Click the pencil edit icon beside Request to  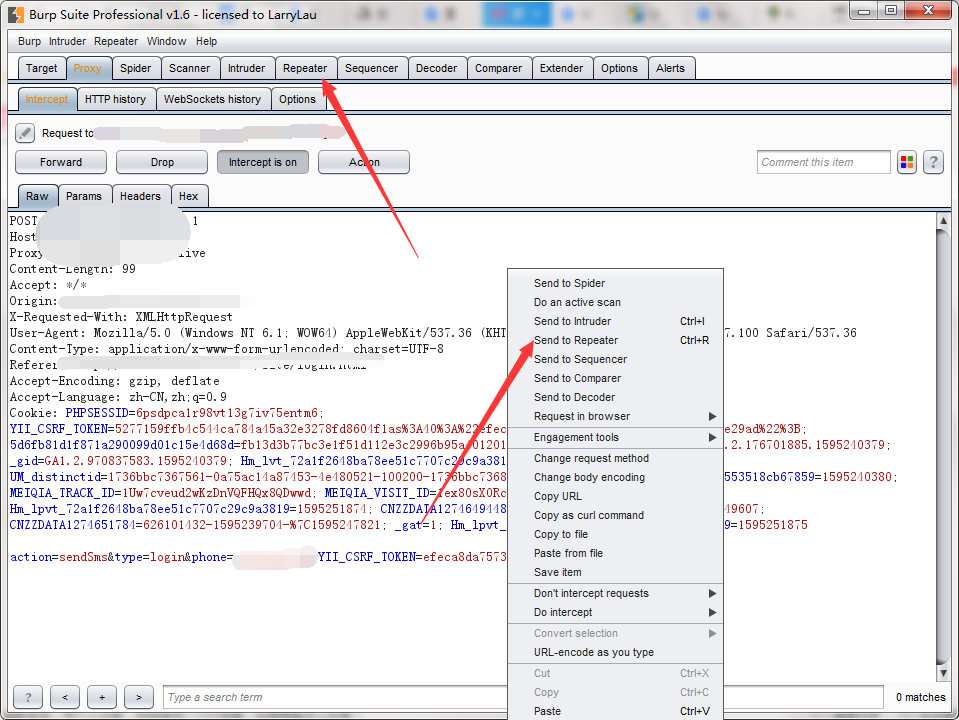[x=25, y=133]
